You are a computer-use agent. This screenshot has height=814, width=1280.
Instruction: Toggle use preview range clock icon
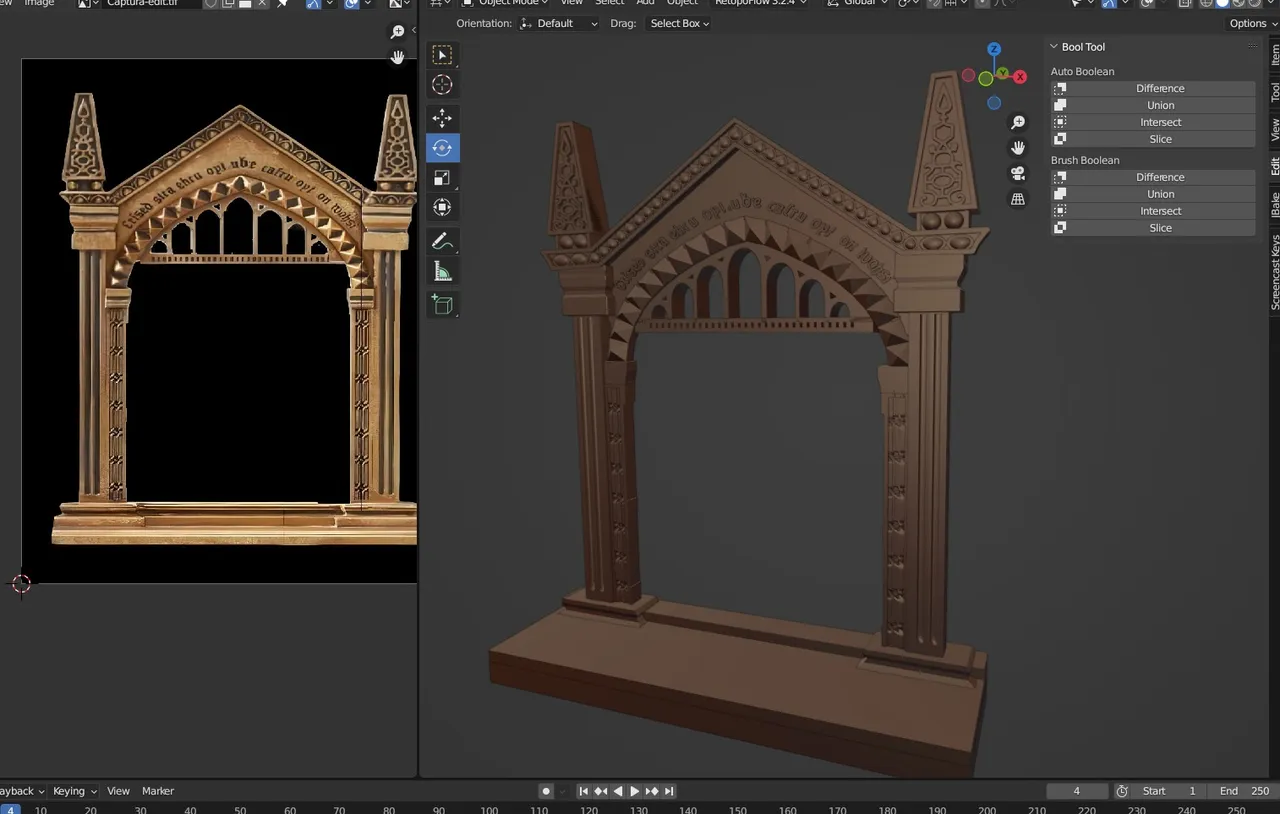click(x=1122, y=791)
